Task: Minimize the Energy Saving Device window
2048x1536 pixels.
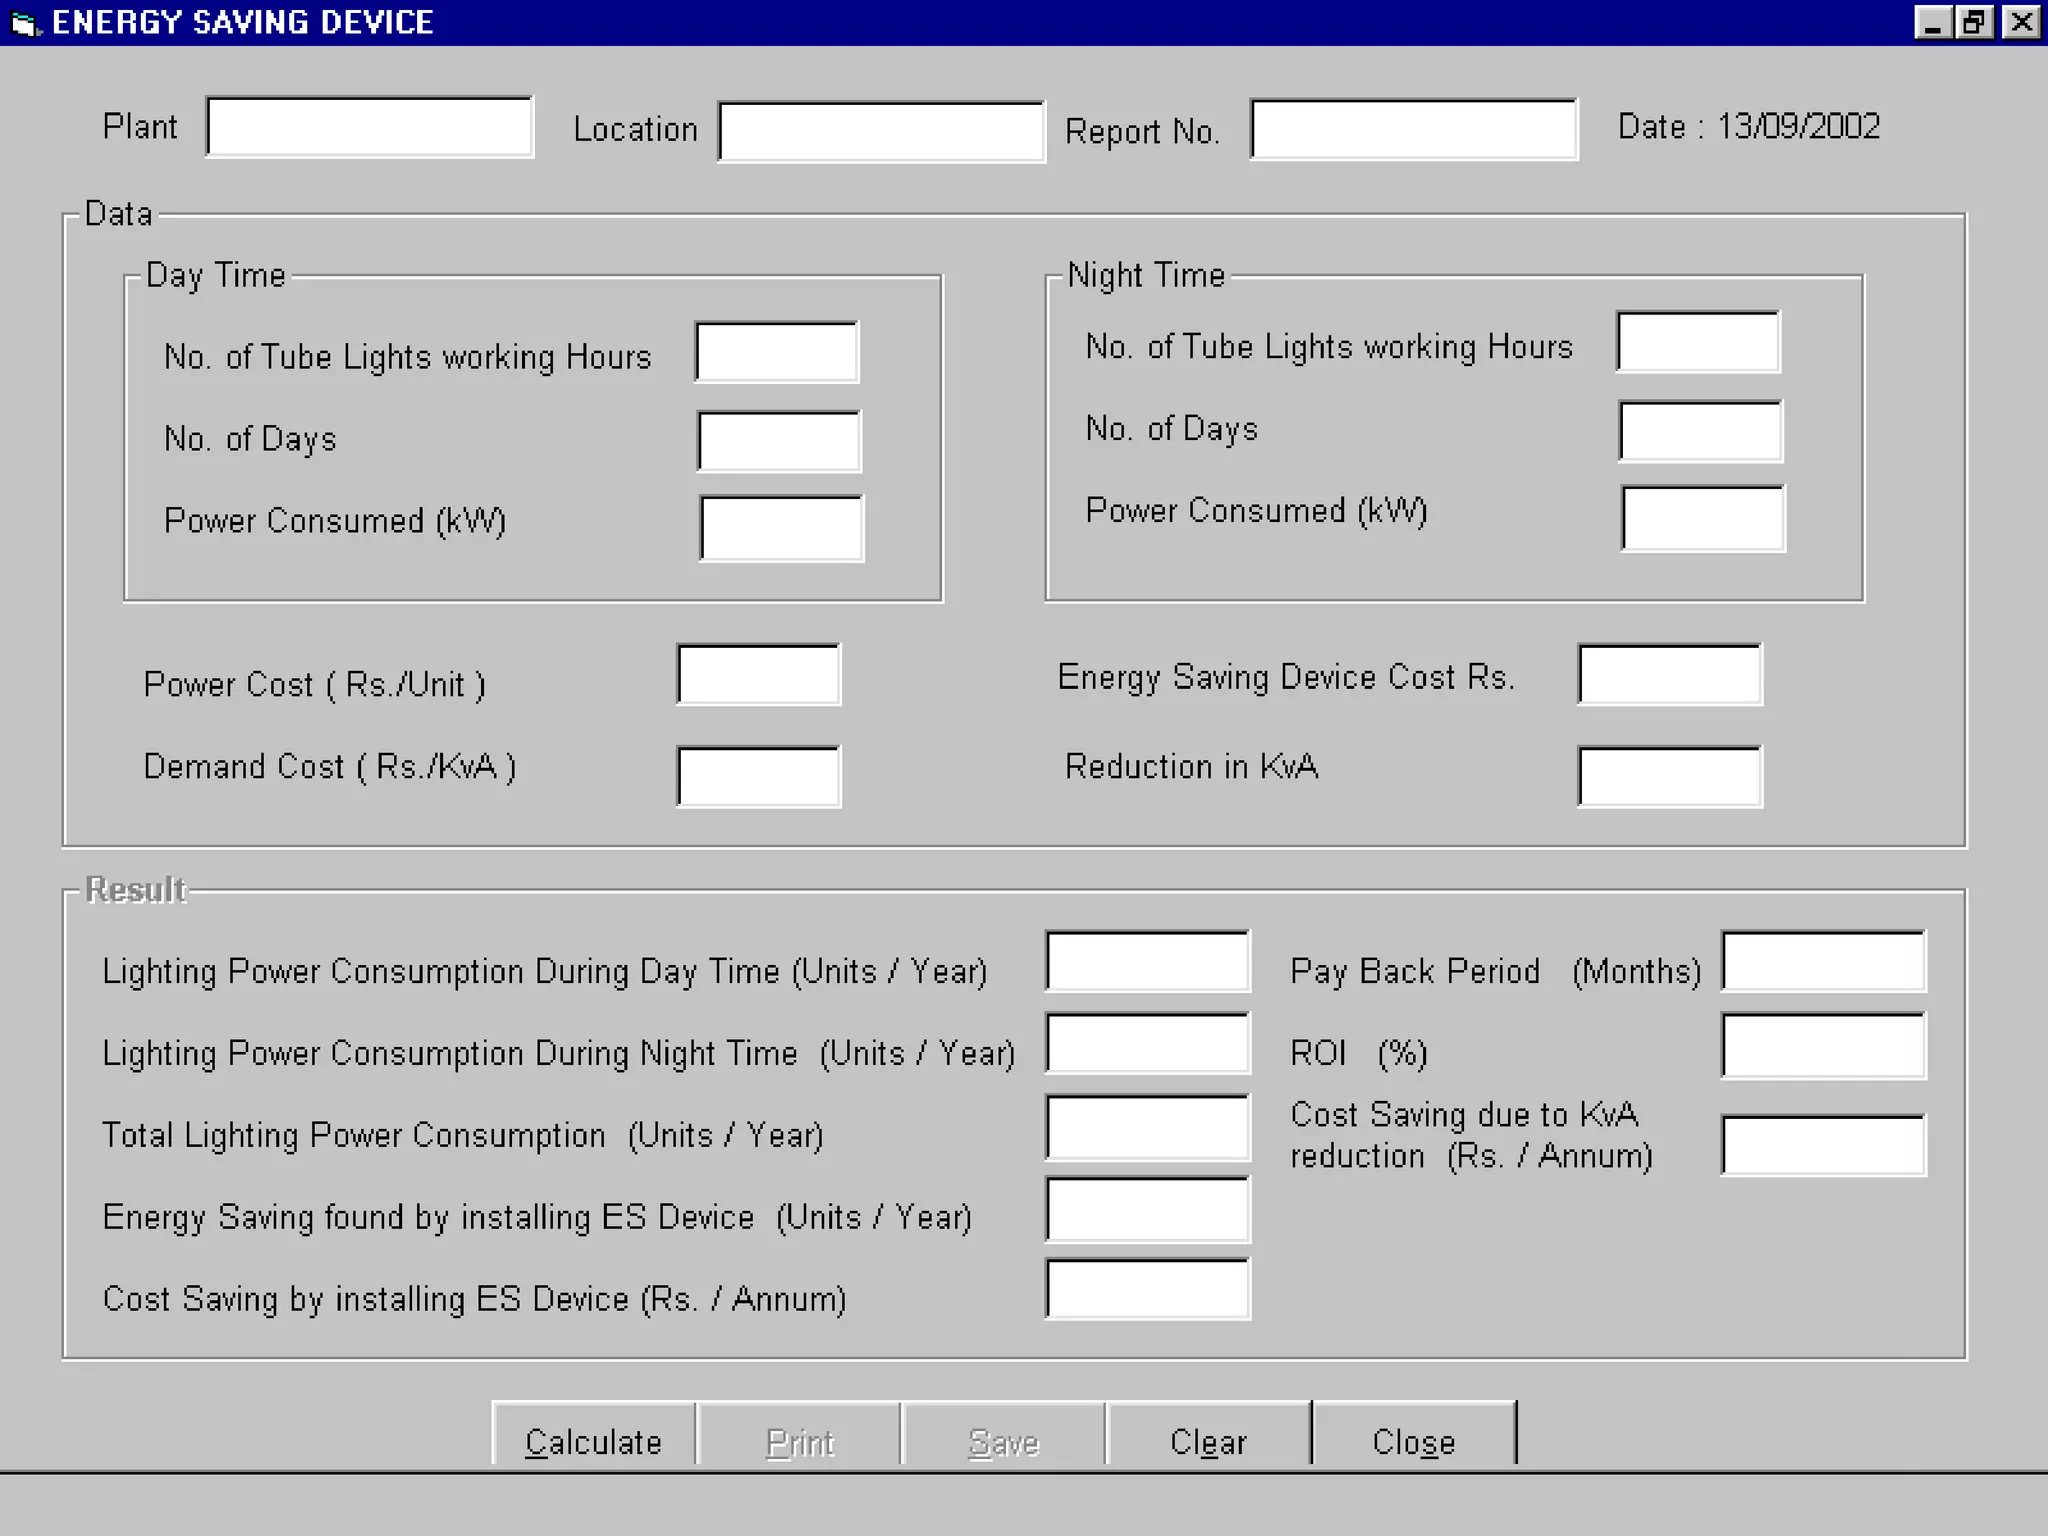Action: (x=1932, y=22)
